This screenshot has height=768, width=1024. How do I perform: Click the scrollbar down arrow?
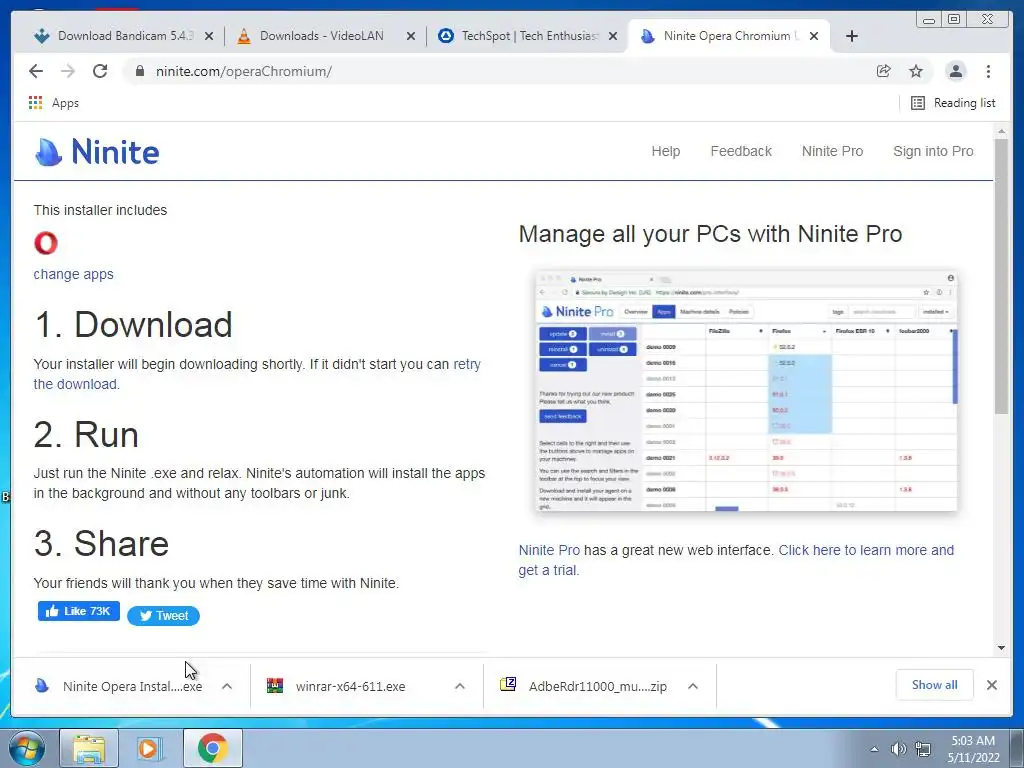pos(1001,648)
